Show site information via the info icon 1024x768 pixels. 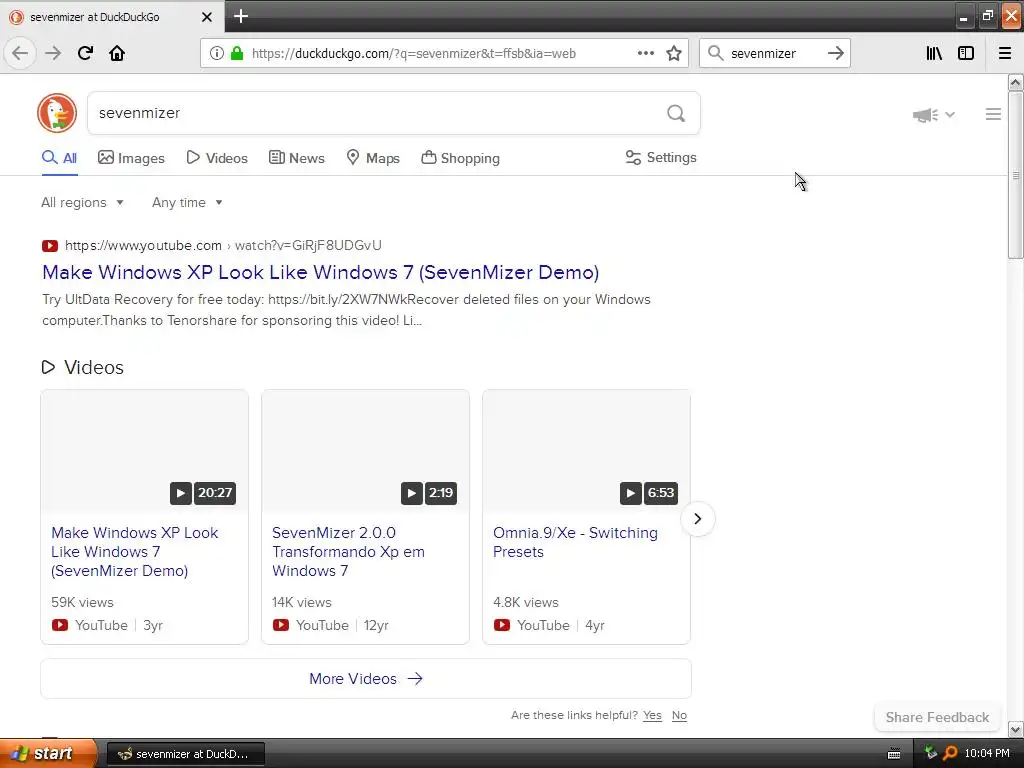click(217, 54)
